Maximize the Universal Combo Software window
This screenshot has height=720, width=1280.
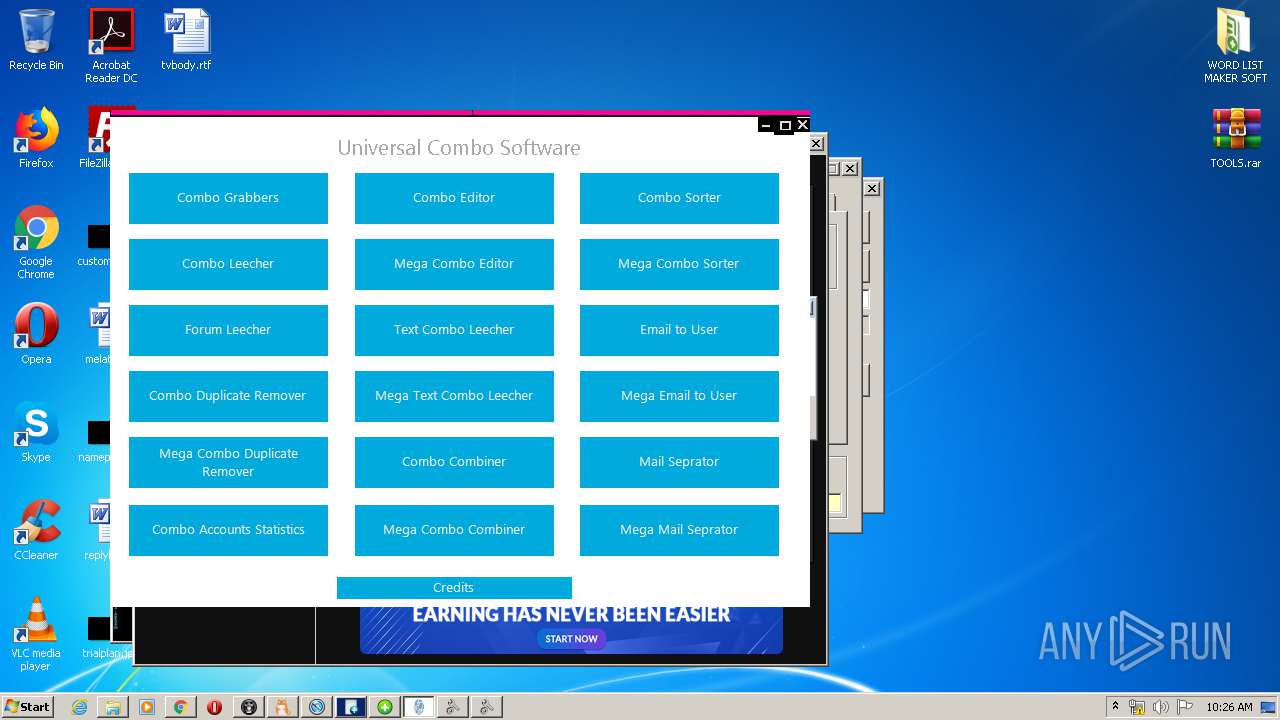pos(785,125)
